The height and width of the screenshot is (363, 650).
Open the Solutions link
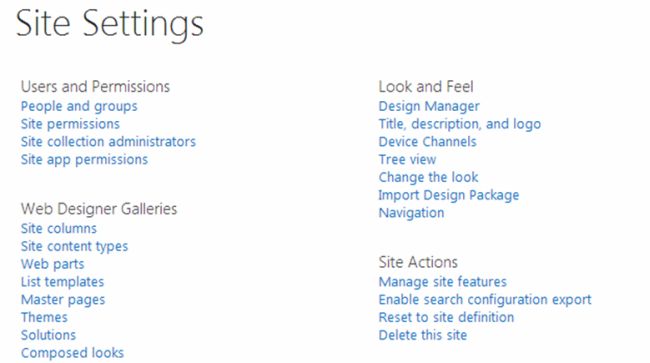click(49, 335)
